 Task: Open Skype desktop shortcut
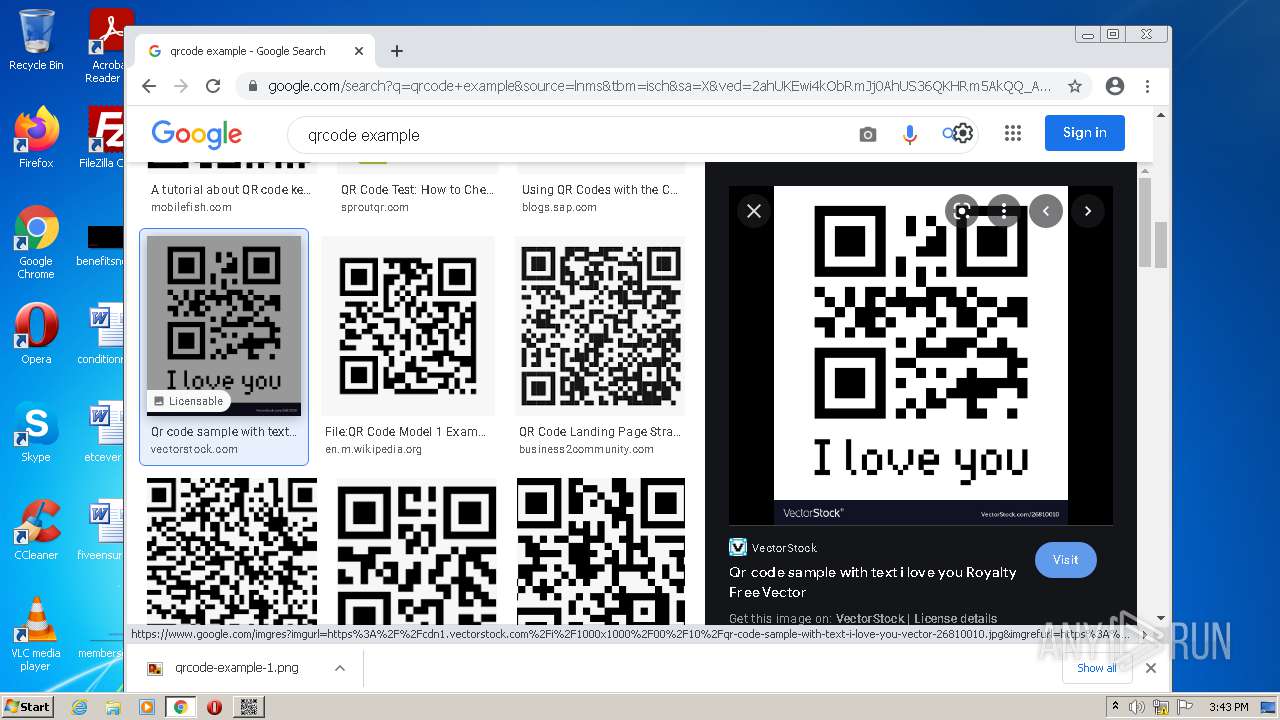(36, 432)
